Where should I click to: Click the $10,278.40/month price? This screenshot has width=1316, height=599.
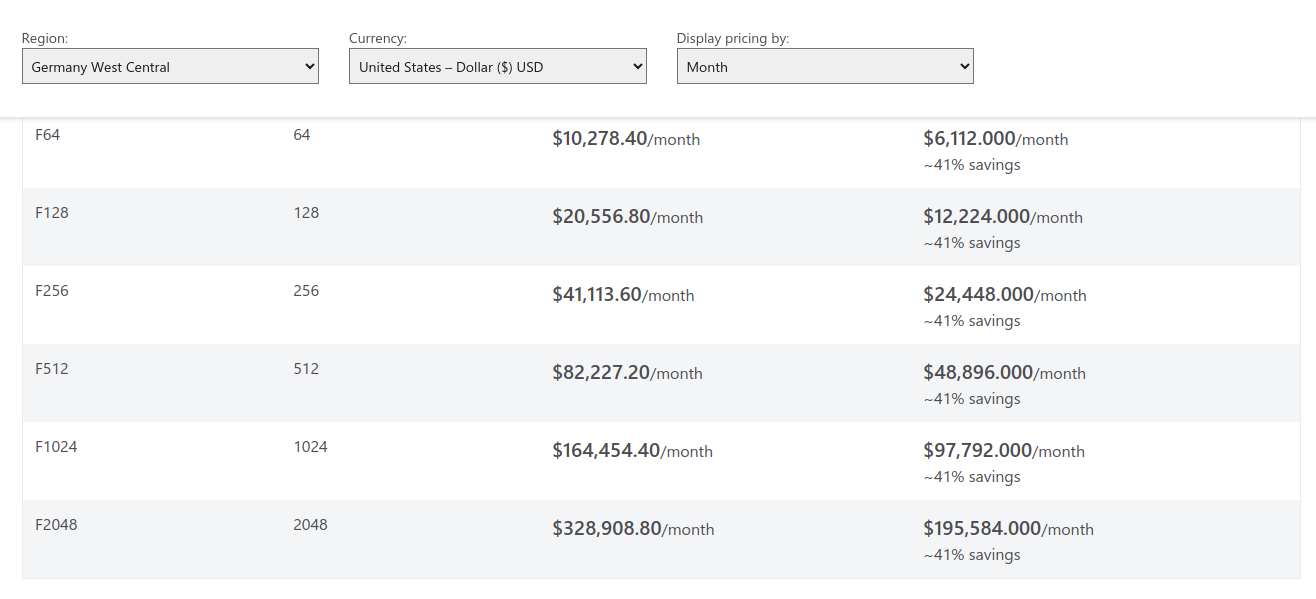click(626, 139)
